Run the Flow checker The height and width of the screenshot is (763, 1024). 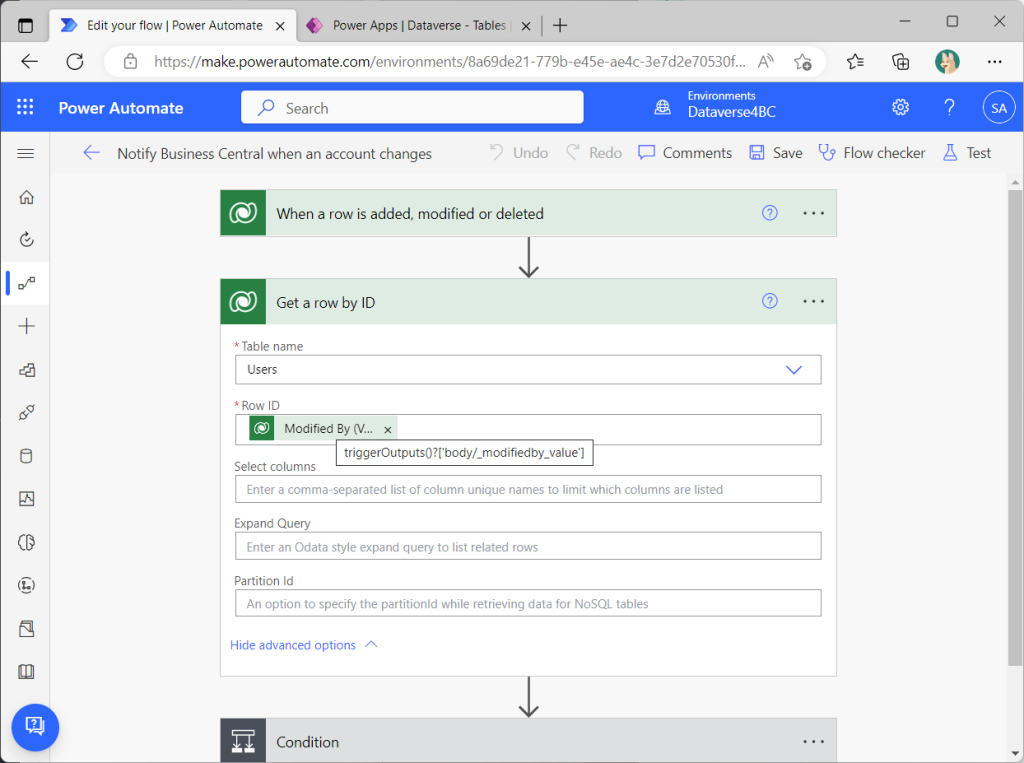[x=872, y=153]
